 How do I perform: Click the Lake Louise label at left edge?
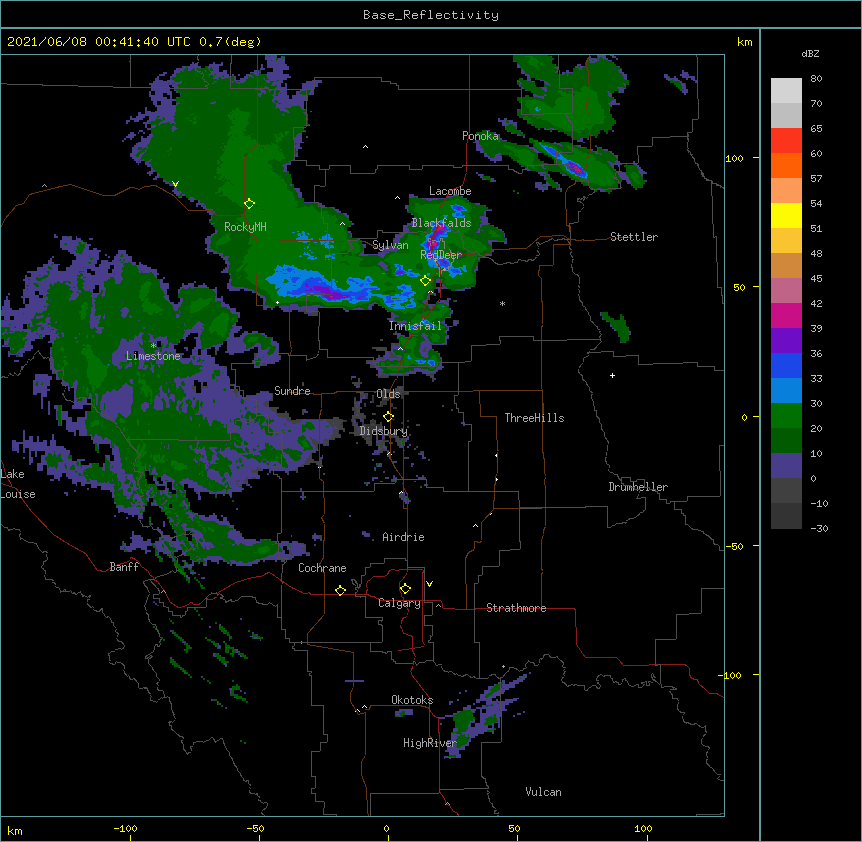pyautogui.click(x=18, y=484)
